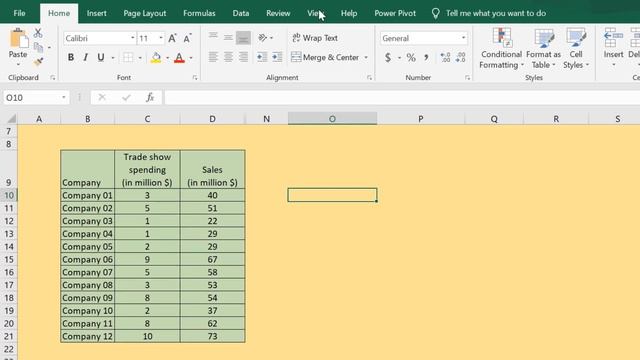The image size is (640, 360).
Task: Center text horizontally
Action: (x=228, y=57)
